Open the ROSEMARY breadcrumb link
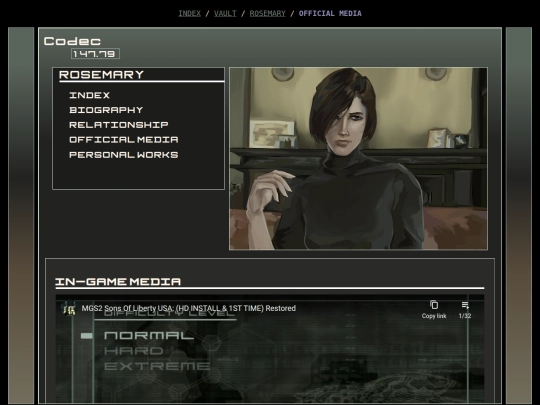The width and height of the screenshot is (540, 405). [268, 13]
